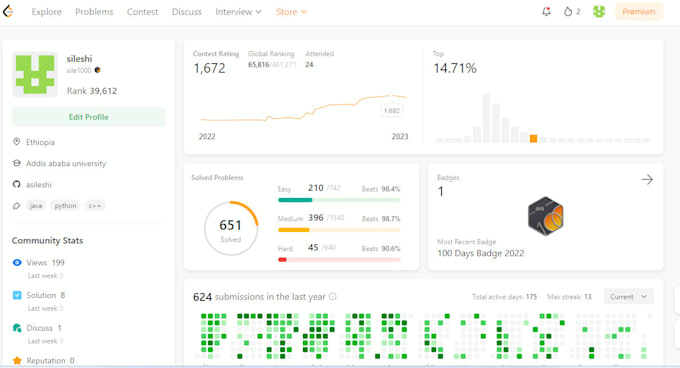Click the Global Ranking 65,816 value
Image resolution: width=680 pixels, height=368 pixels.
(258, 65)
